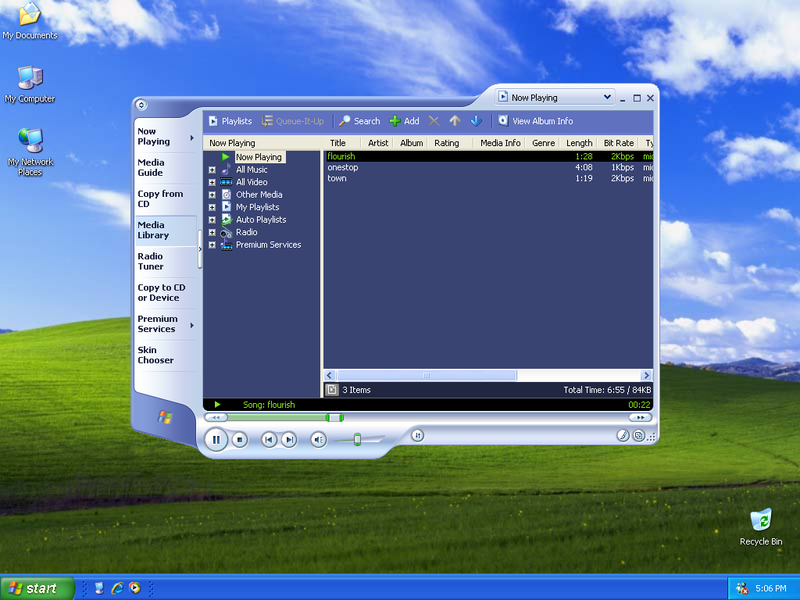Image resolution: width=800 pixels, height=600 pixels.
Task: Collapse the taskbar using the side handle
Action: [199, 249]
